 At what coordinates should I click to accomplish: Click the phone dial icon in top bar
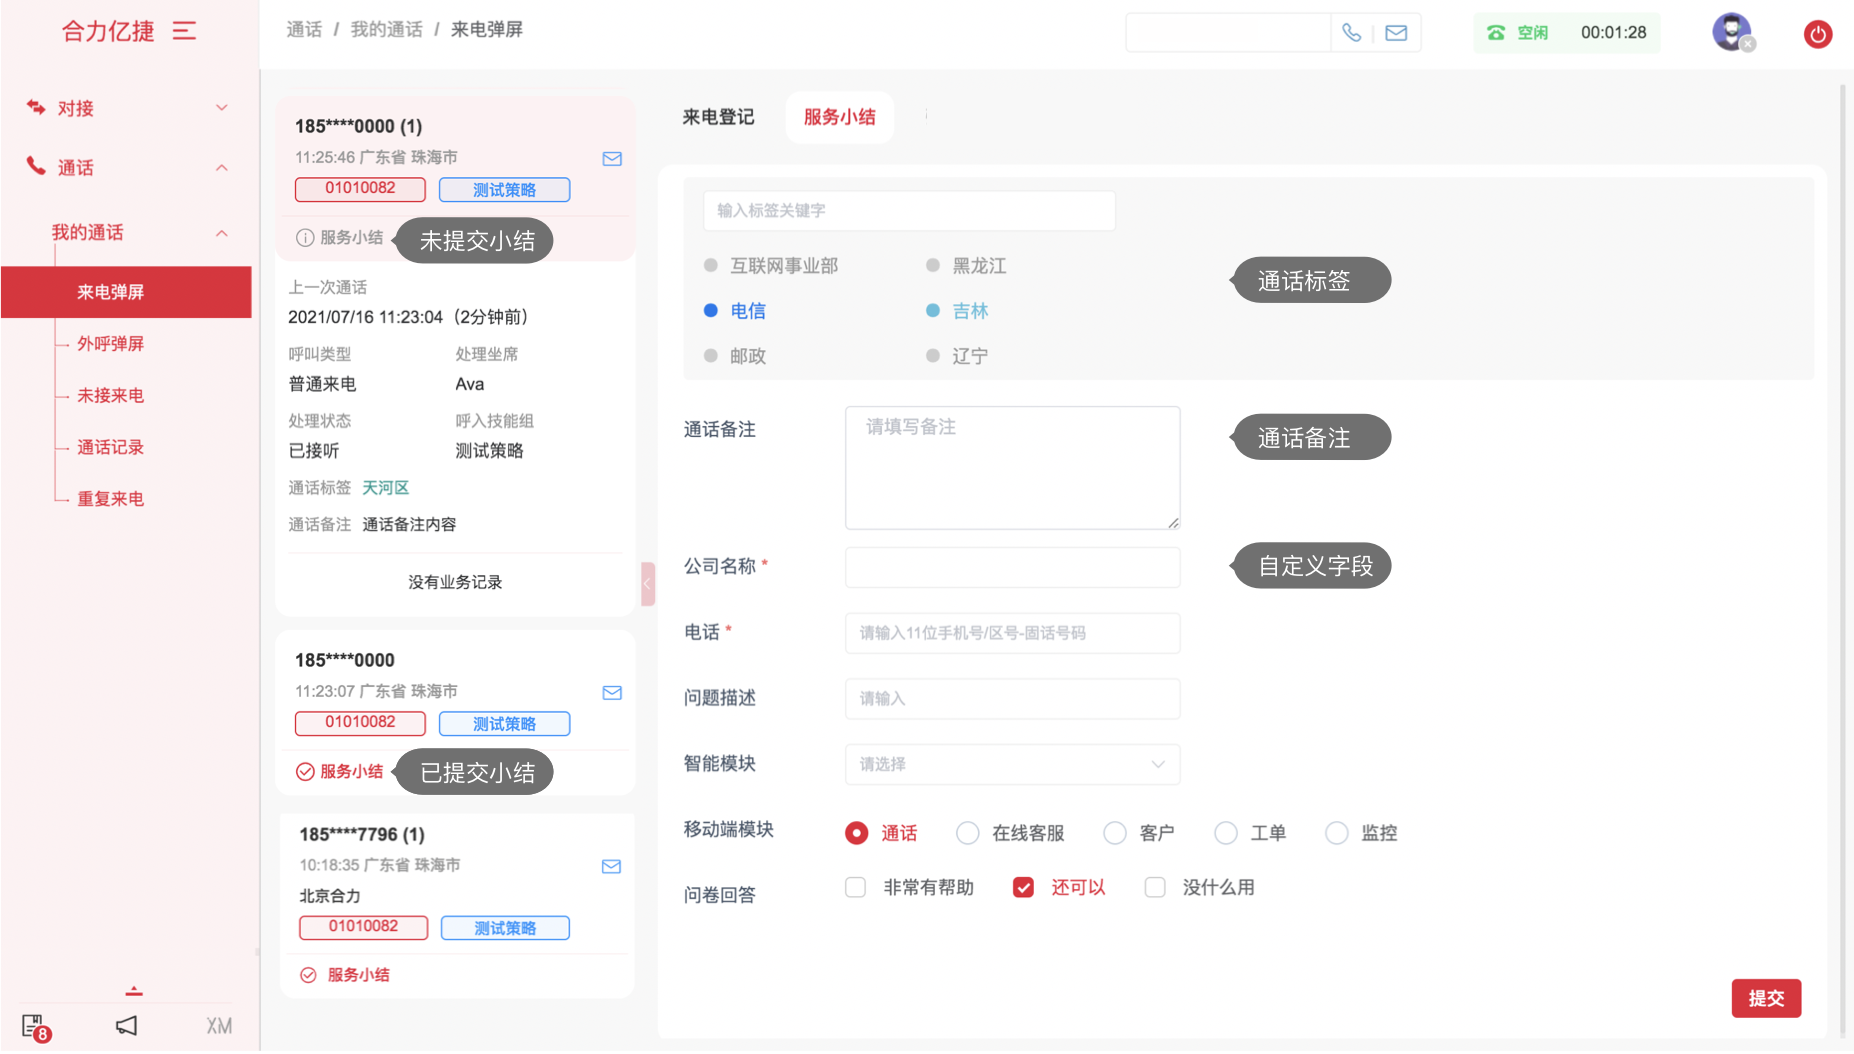1351,33
